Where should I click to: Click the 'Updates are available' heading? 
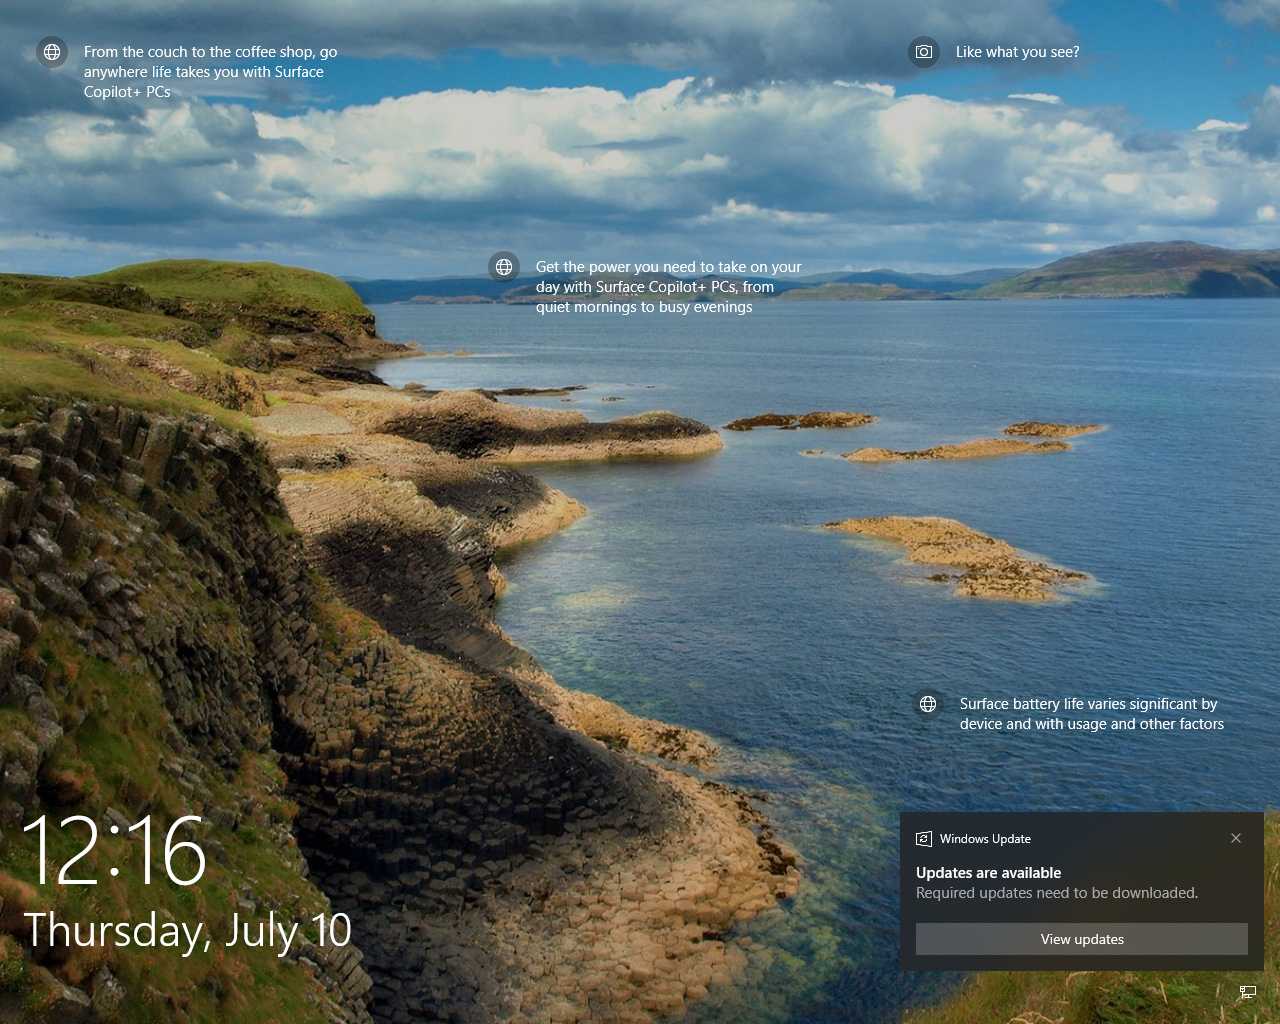[988, 873]
